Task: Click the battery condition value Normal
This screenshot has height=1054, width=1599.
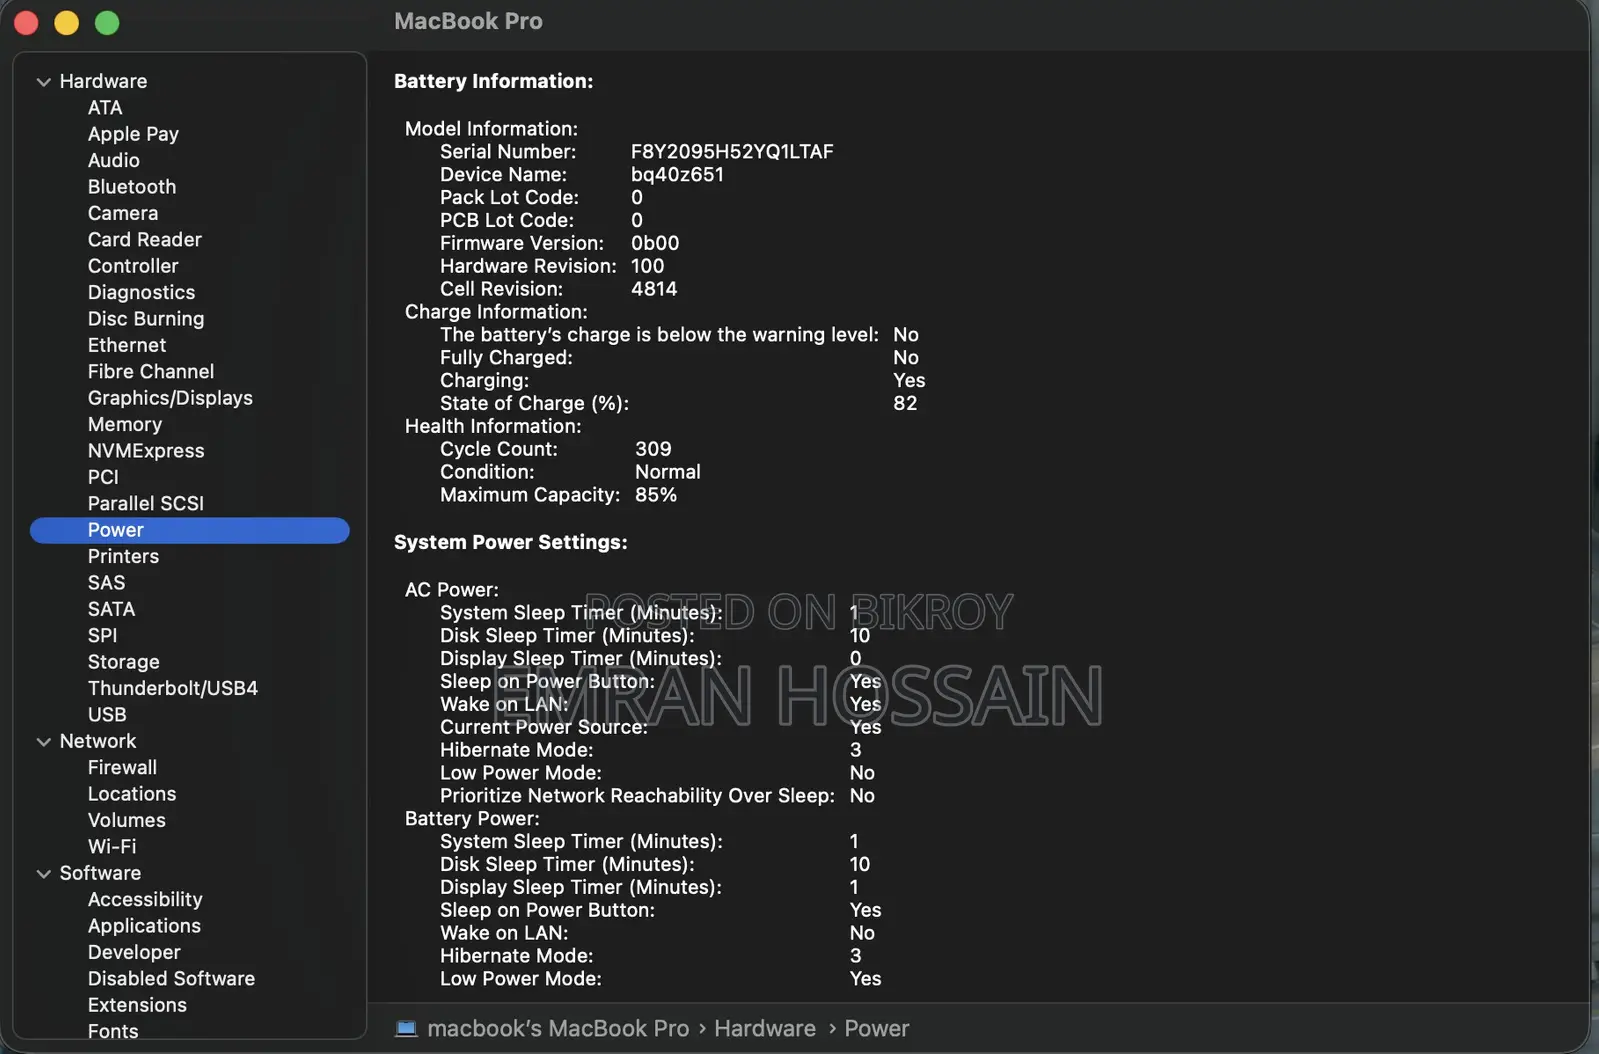Action: [668, 472]
